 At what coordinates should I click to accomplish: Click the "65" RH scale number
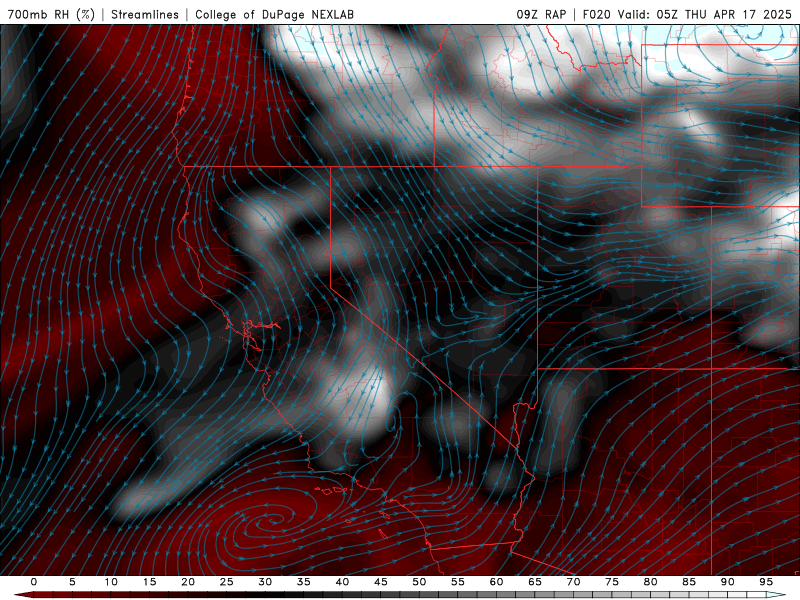click(x=535, y=582)
